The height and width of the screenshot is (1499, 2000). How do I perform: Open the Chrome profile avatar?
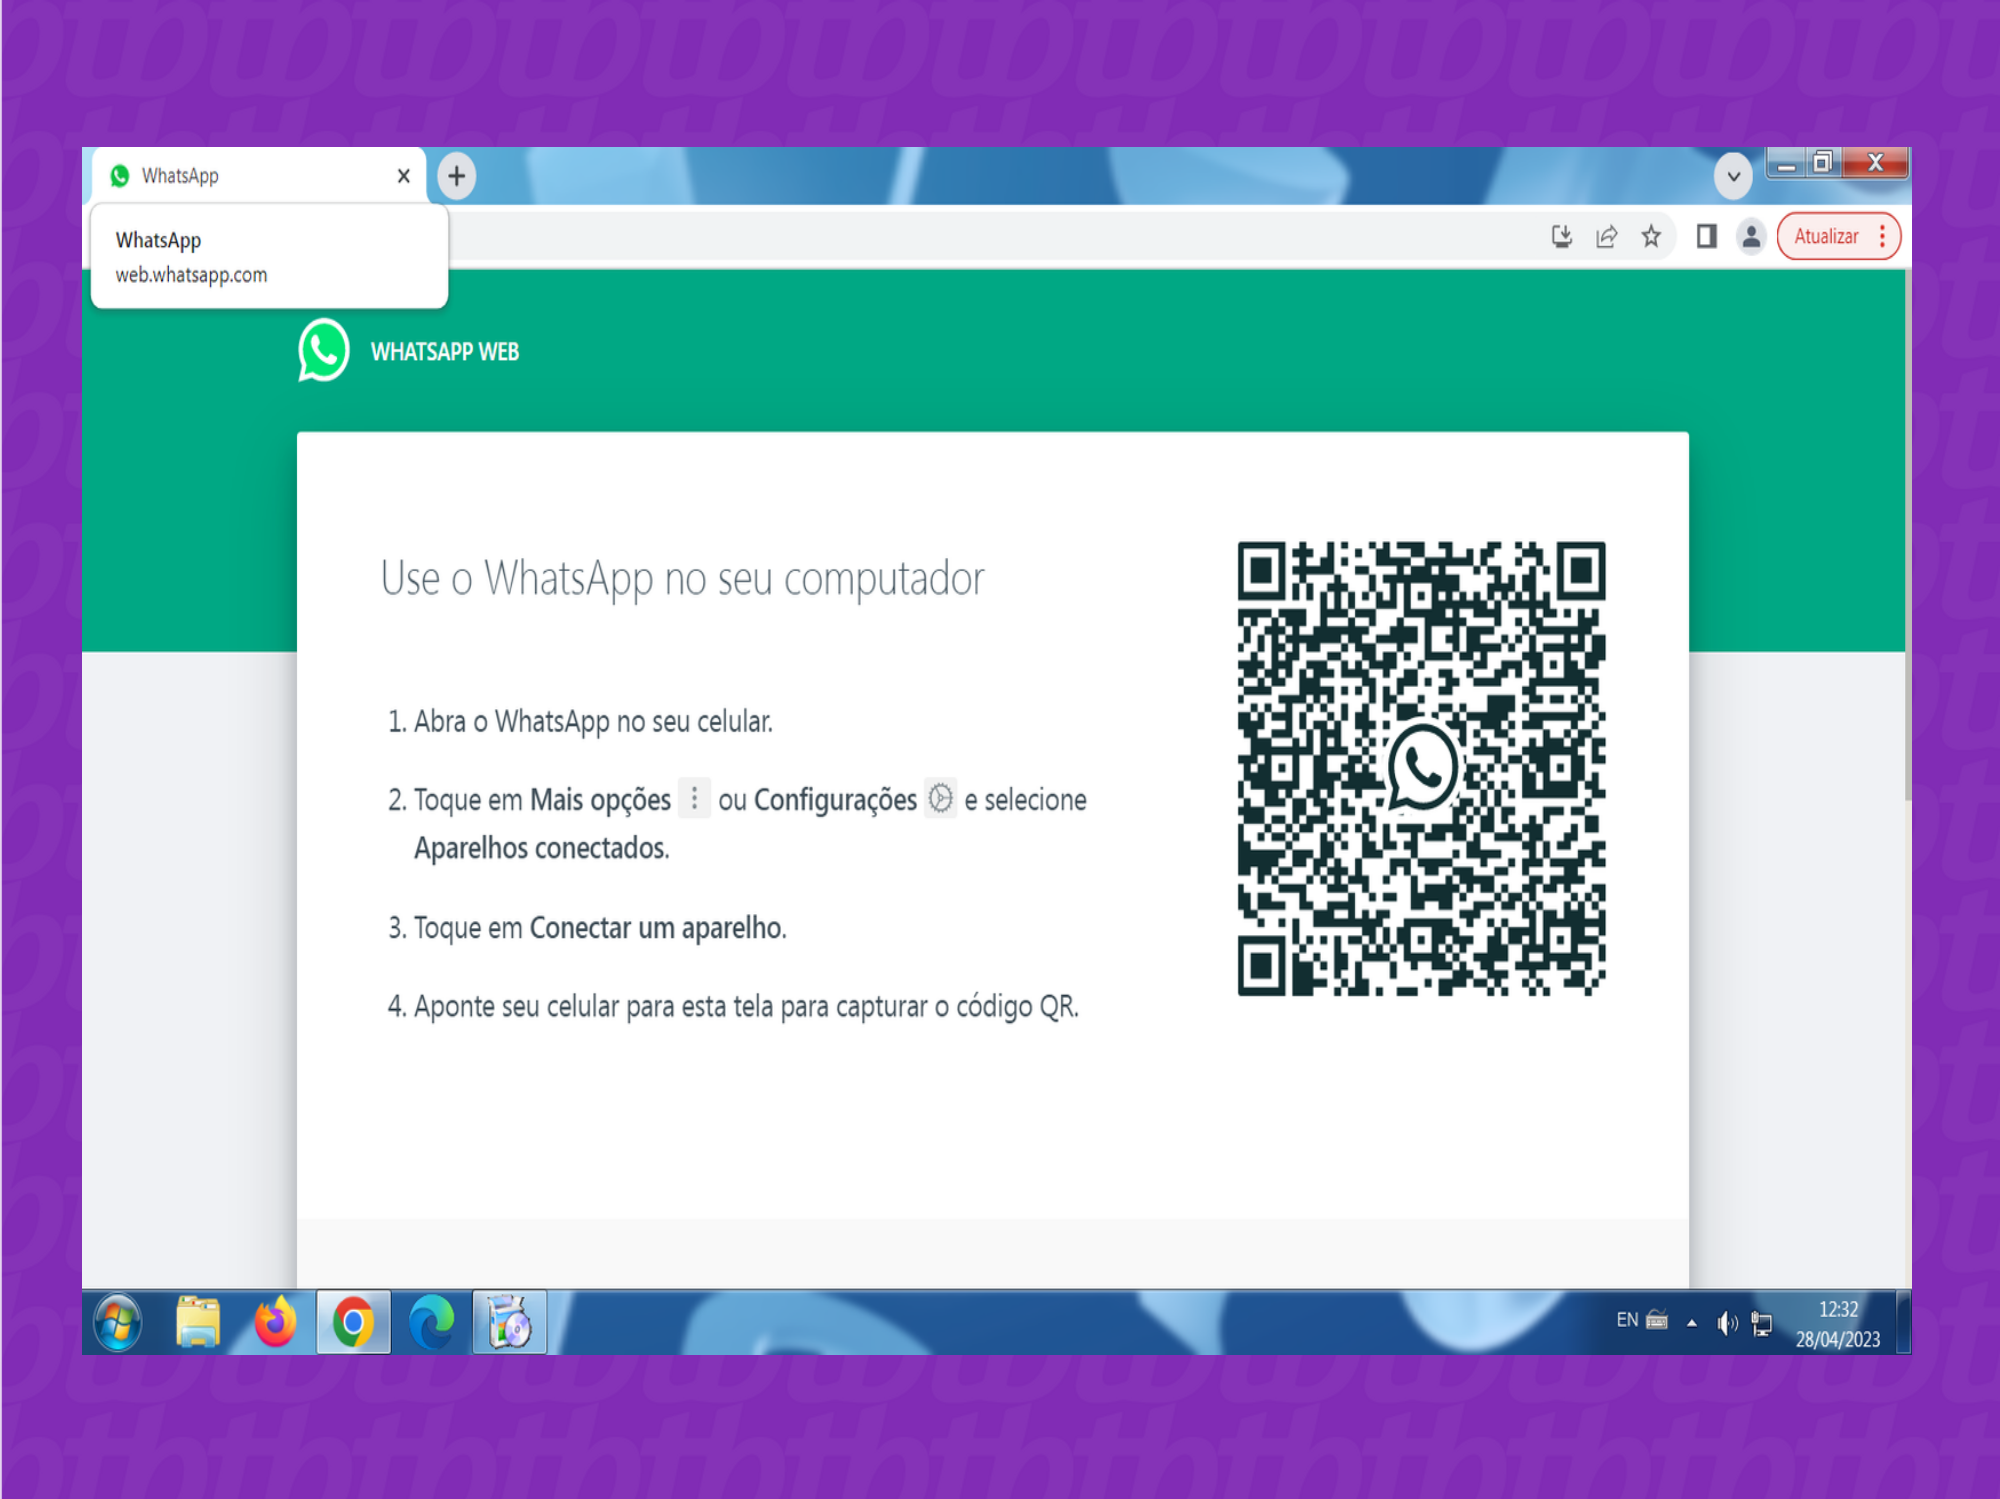[x=1751, y=236]
